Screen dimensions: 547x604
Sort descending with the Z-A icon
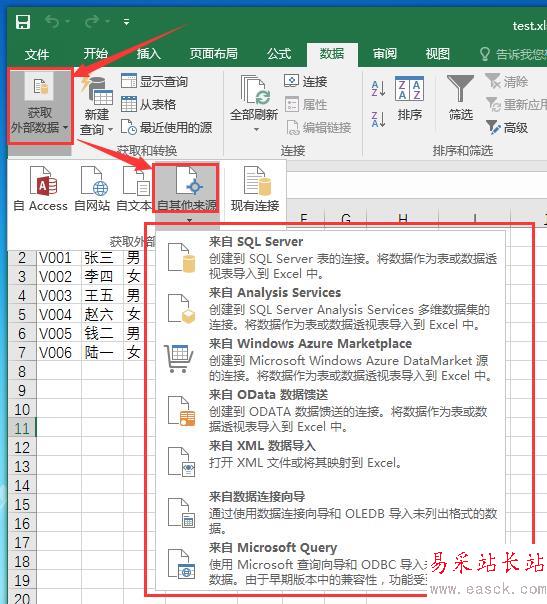(378, 119)
